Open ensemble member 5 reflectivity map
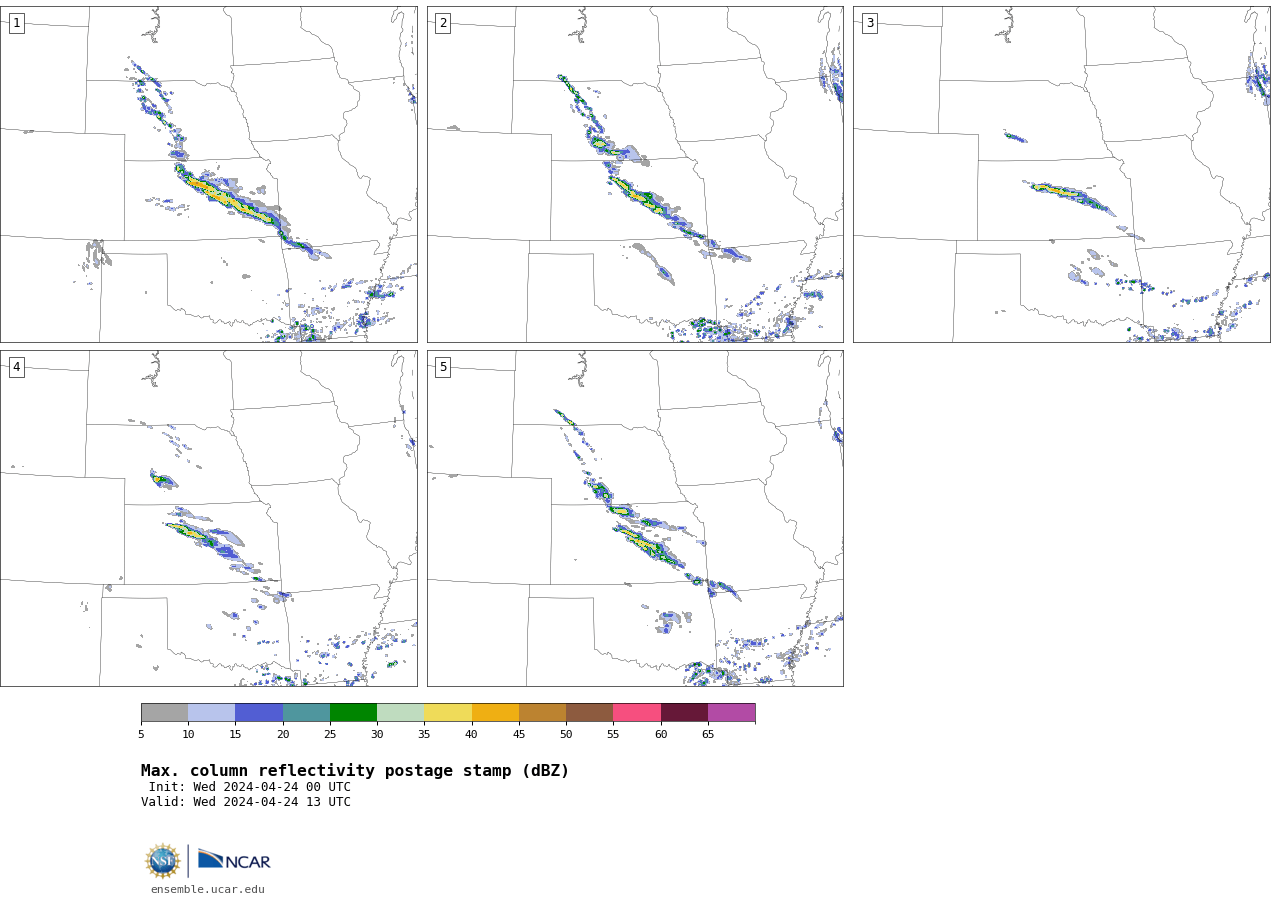1280x901 pixels. (635, 518)
